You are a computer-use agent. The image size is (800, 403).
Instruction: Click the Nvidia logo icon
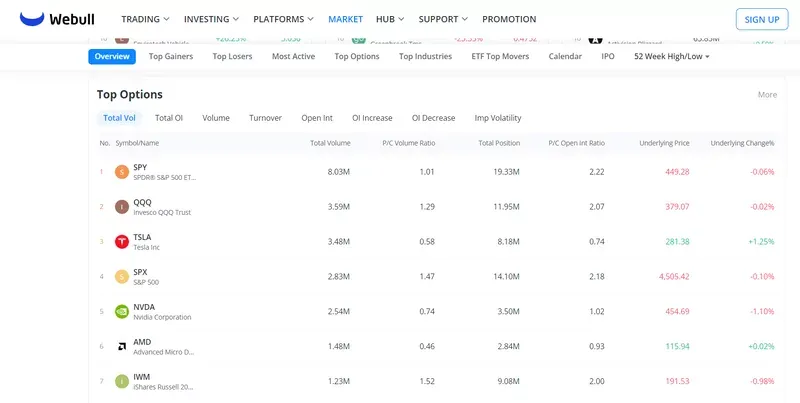pyautogui.click(x=121, y=312)
